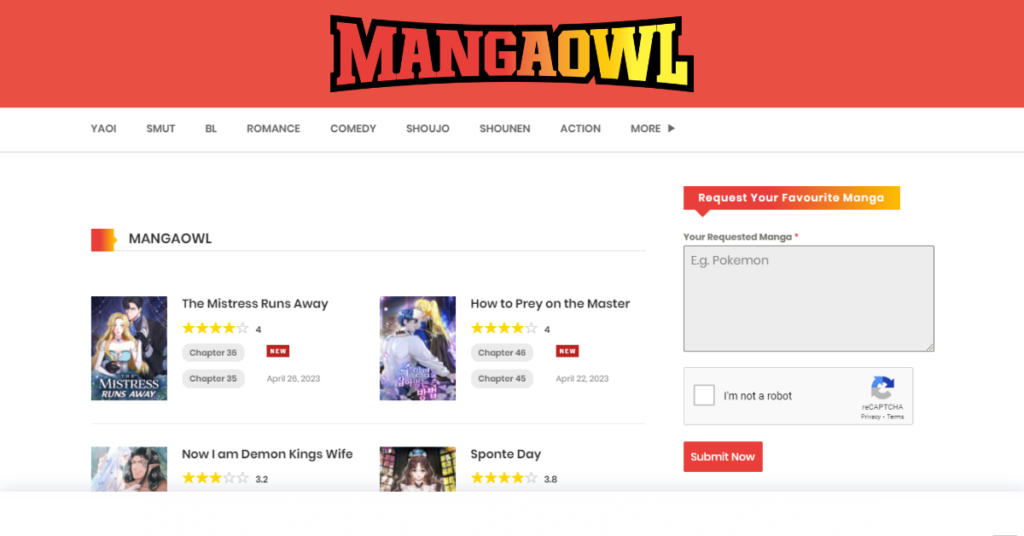Open Chapter 36 of The Mistress Runs Away
This screenshot has height=536, width=1024.
pyautogui.click(x=213, y=353)
